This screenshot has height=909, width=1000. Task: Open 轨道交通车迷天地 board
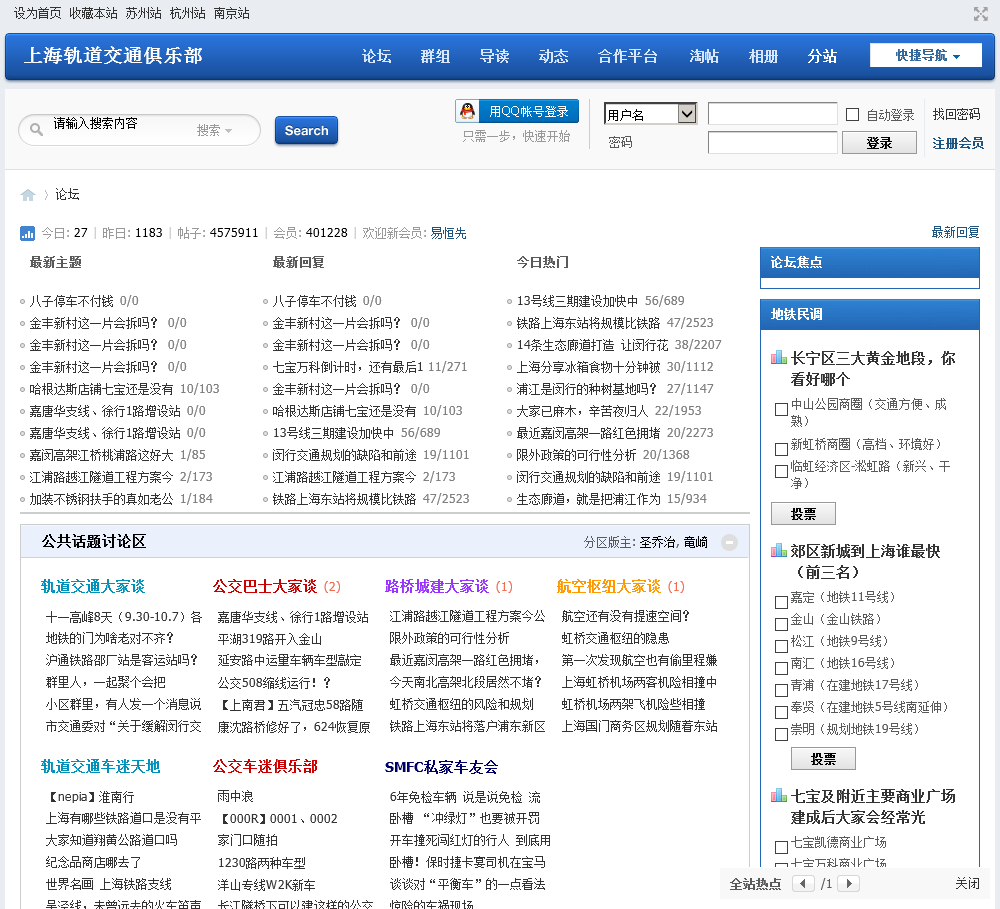100,767
